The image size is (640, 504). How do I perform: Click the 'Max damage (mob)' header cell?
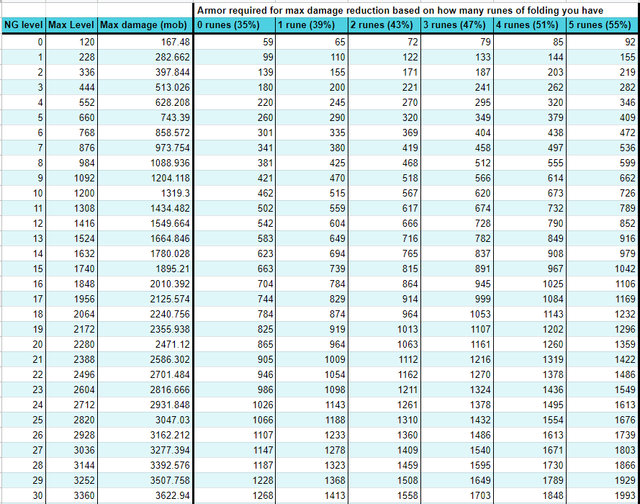pos(145,25)
